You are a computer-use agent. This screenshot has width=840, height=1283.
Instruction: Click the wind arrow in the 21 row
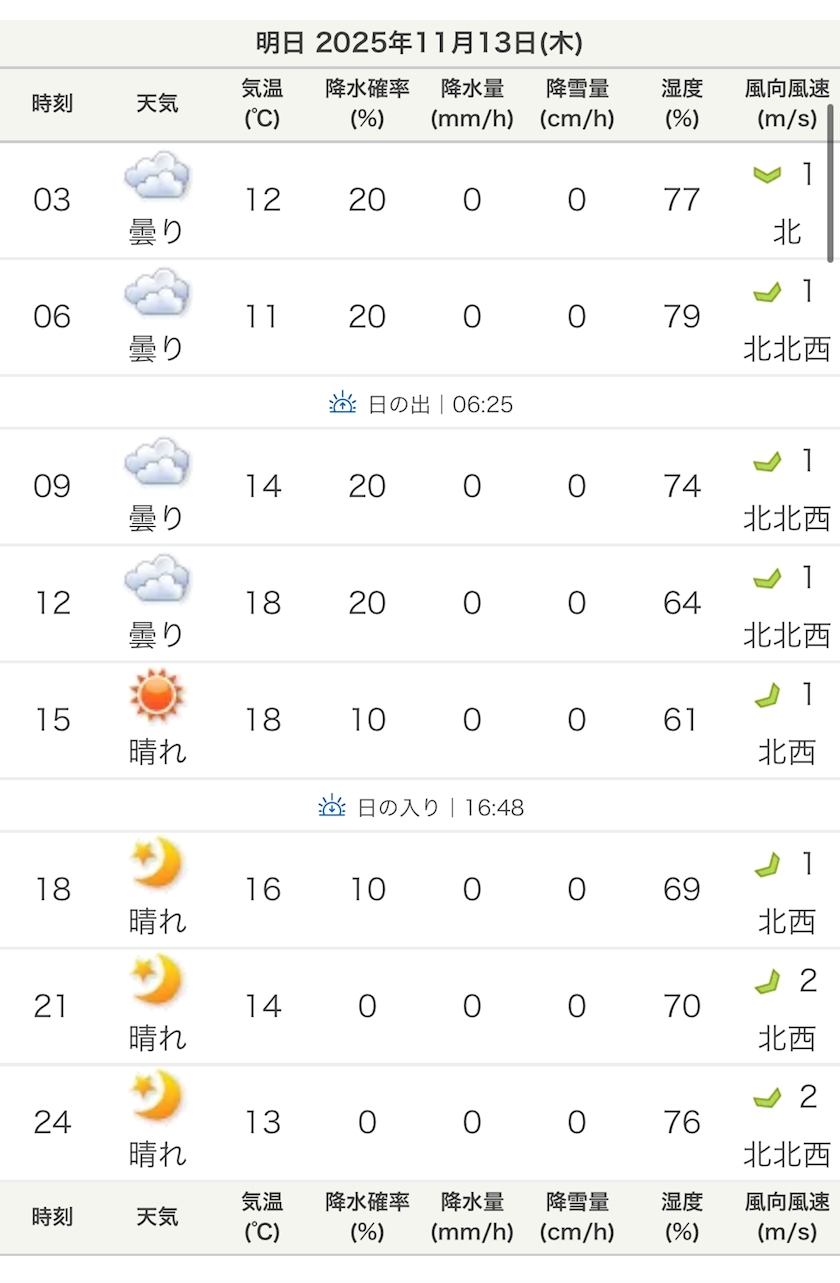767,982
